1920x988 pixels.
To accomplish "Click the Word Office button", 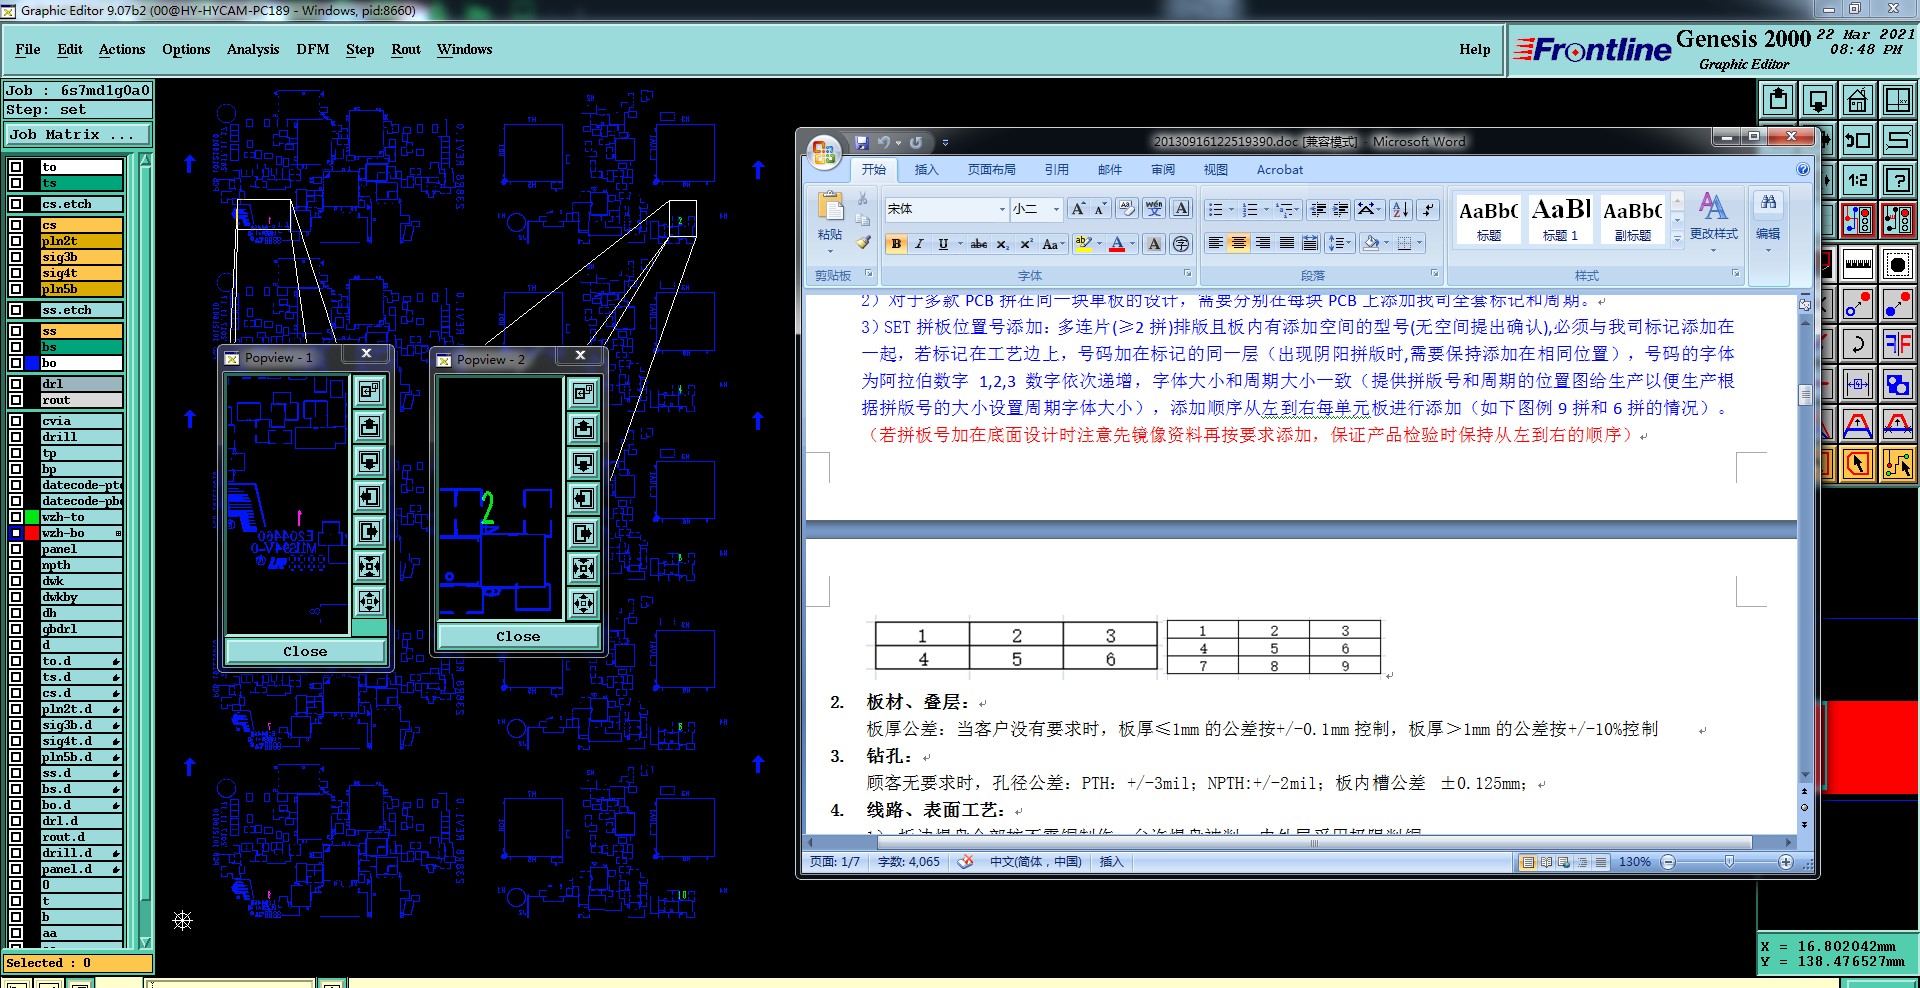I will [x=825, y=152].
